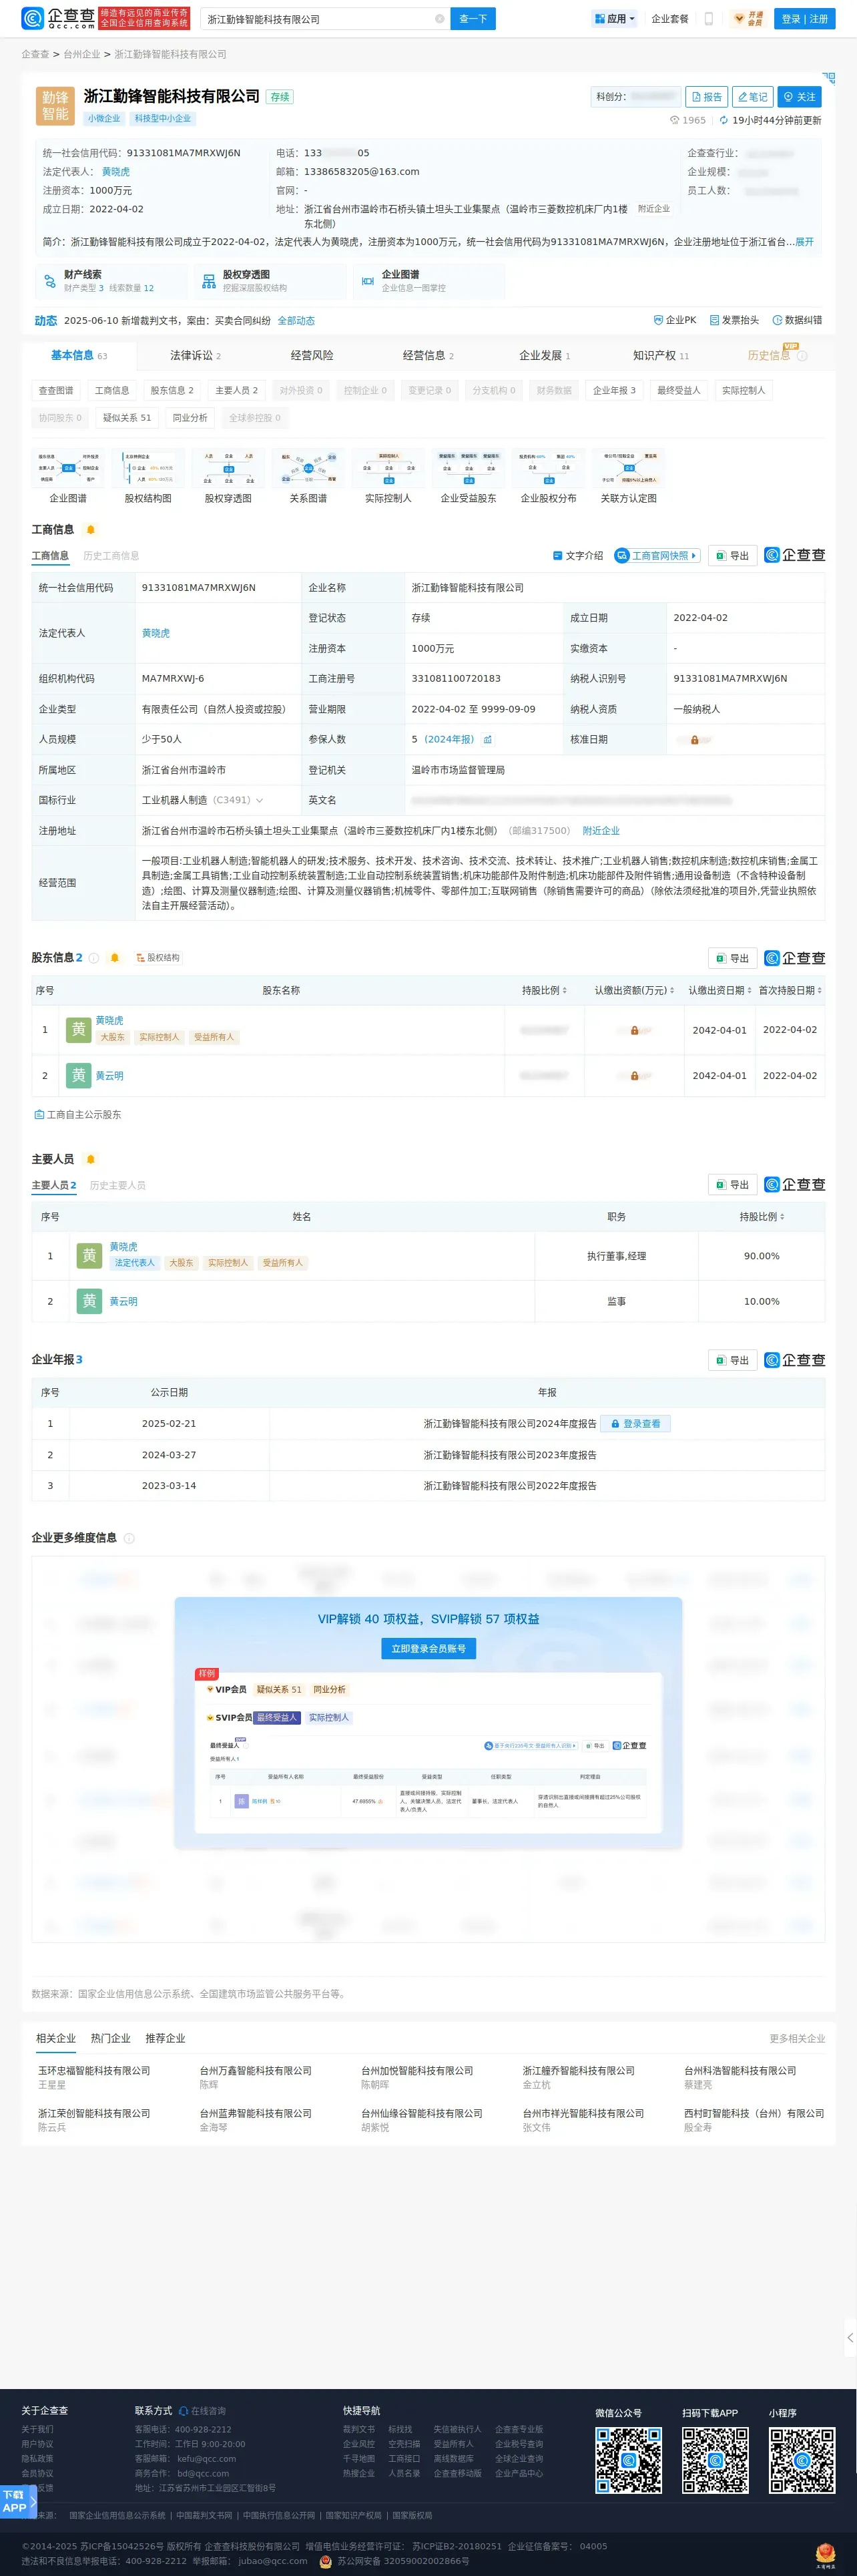Open the 股权结构 link in shareholder section
Image resolution: width=857 pixels, height=2576 pixels.
pos(158,958)
